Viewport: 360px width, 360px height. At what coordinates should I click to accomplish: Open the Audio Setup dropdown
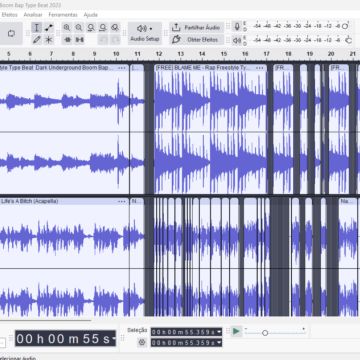145,33
